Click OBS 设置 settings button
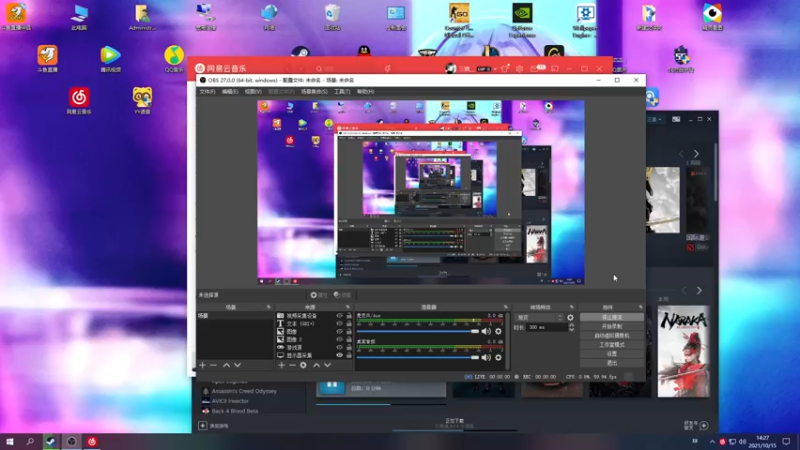The height and width of the screenshot is (450, 800). pos(612,354)
